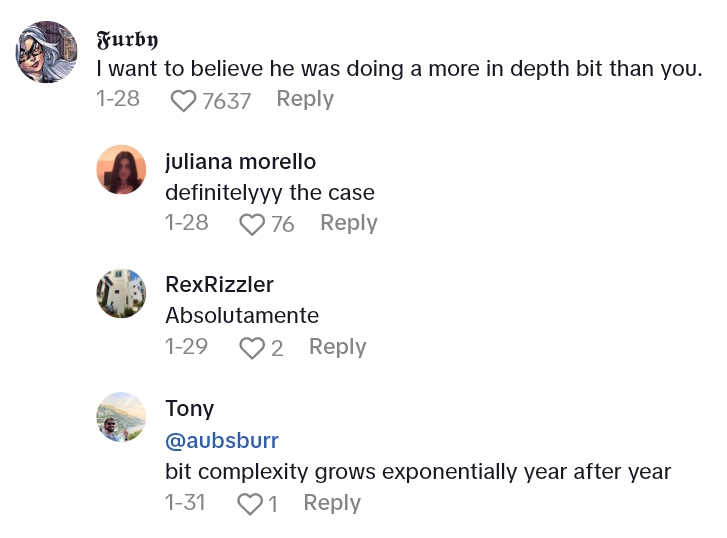Open the @aubsburr mention link
Viewport: 727px width, 538px height.
pyautogui.click(x=222, y=441)
